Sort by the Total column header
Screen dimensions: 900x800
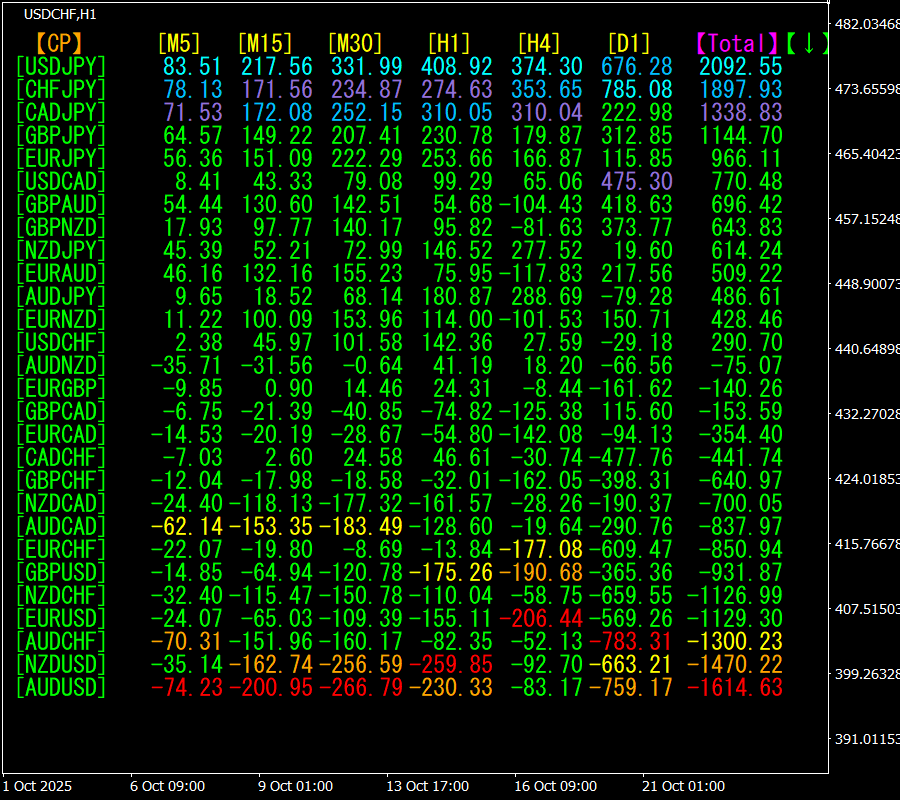click(x=737, y=43)
